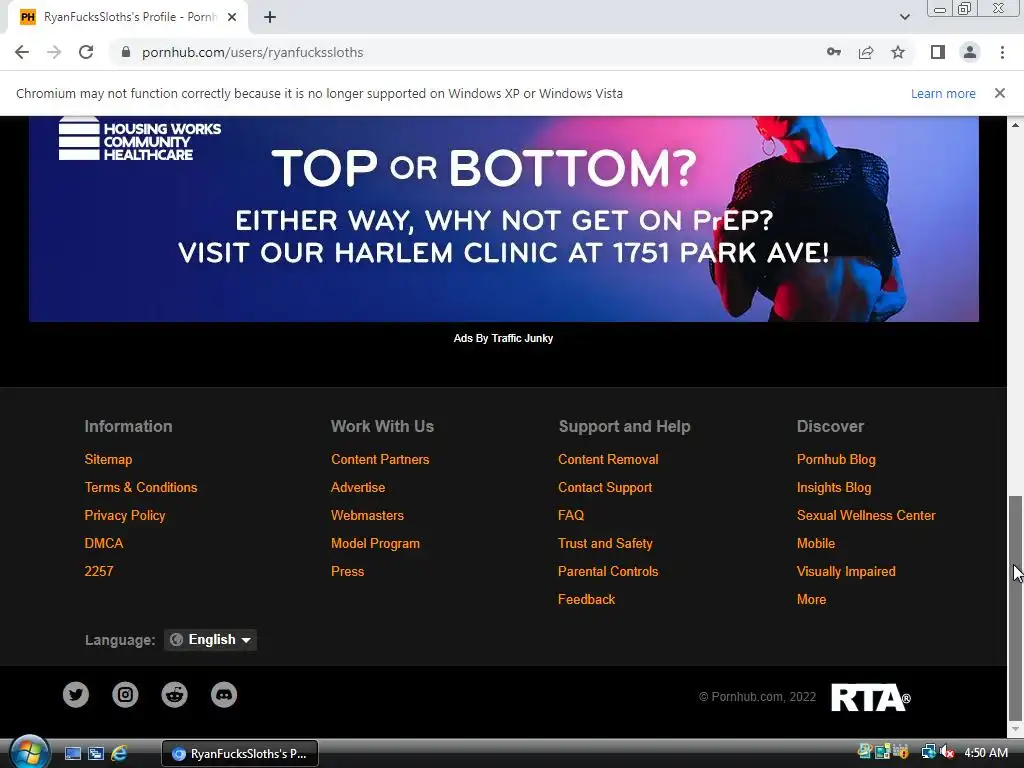
Task: Click the Learn more link in infobar
Action: (943, 93)
